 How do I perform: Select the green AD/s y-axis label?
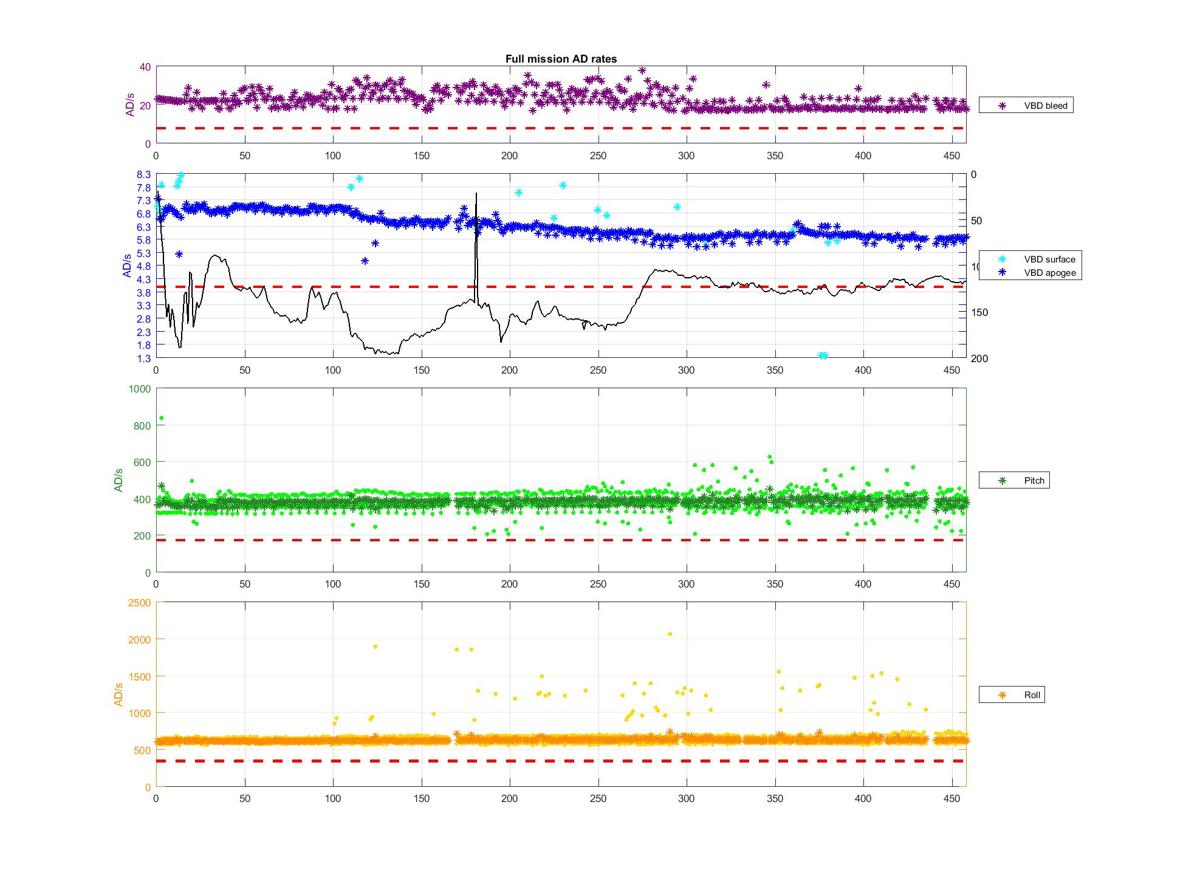[x=119, y=480]
